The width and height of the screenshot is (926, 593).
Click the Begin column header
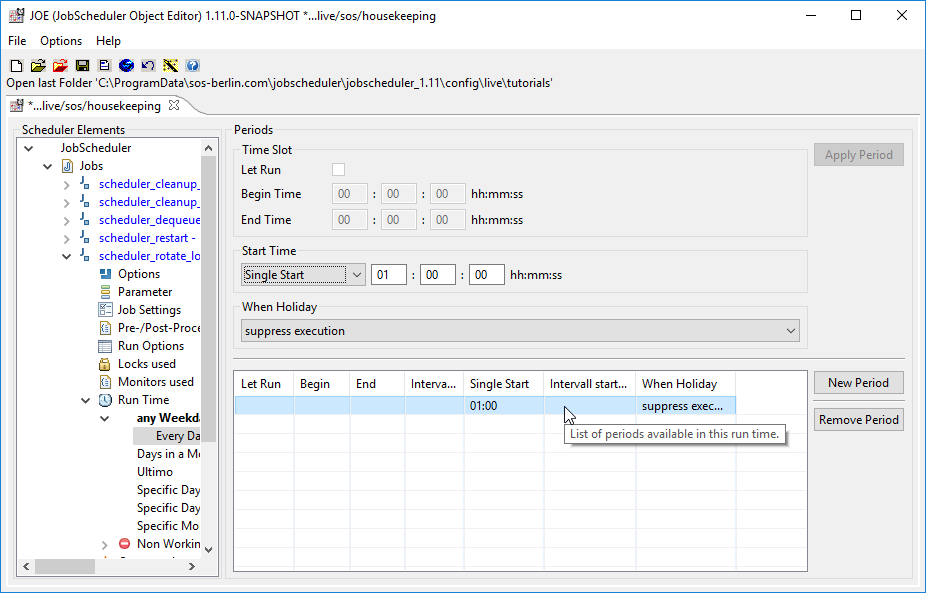[x=322, y=384]
